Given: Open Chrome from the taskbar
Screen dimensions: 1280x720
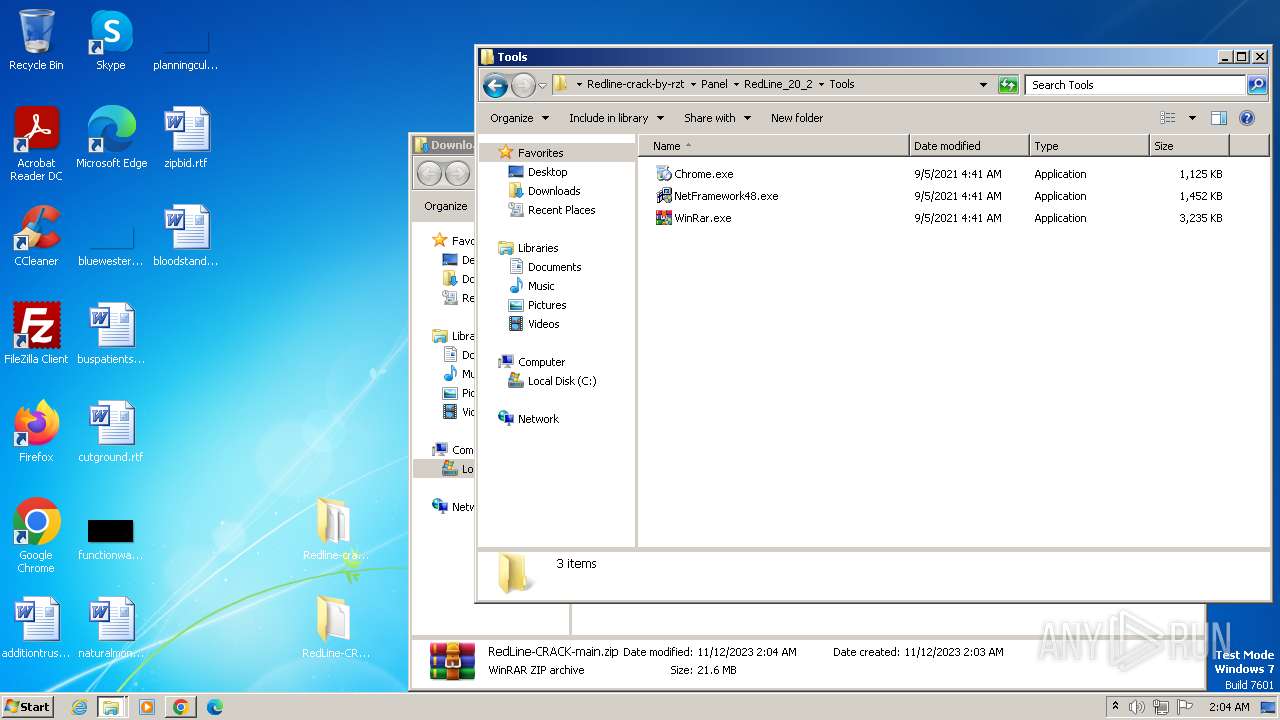Looking at the screenshot, I should point(180,707).
